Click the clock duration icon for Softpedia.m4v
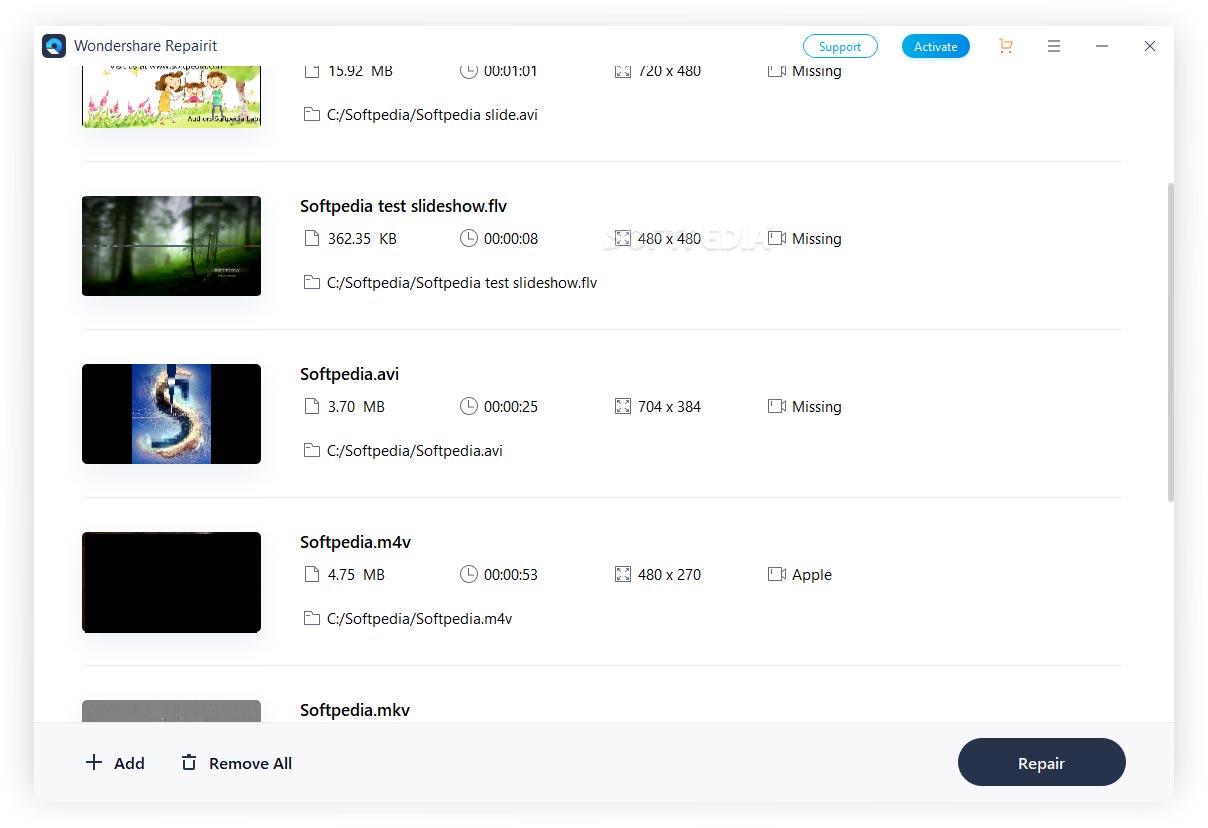This screenshot has width=1208, height=828. 468,575
